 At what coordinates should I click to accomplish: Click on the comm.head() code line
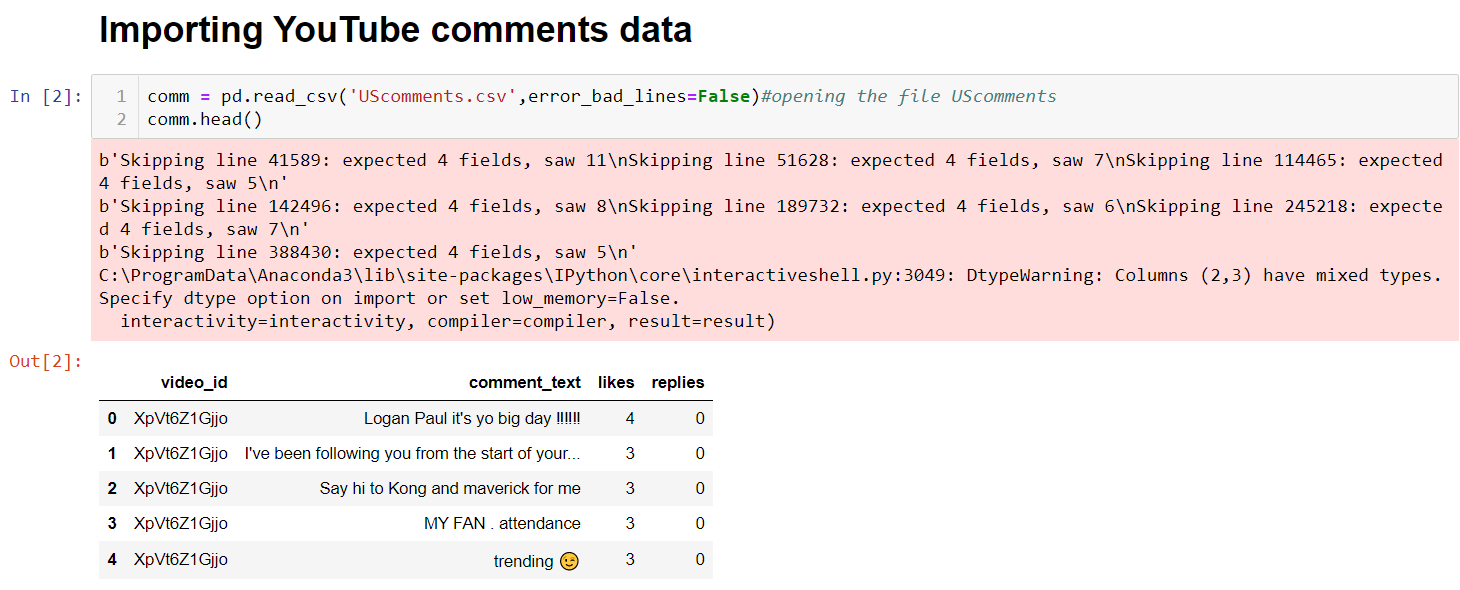point(204,119)
